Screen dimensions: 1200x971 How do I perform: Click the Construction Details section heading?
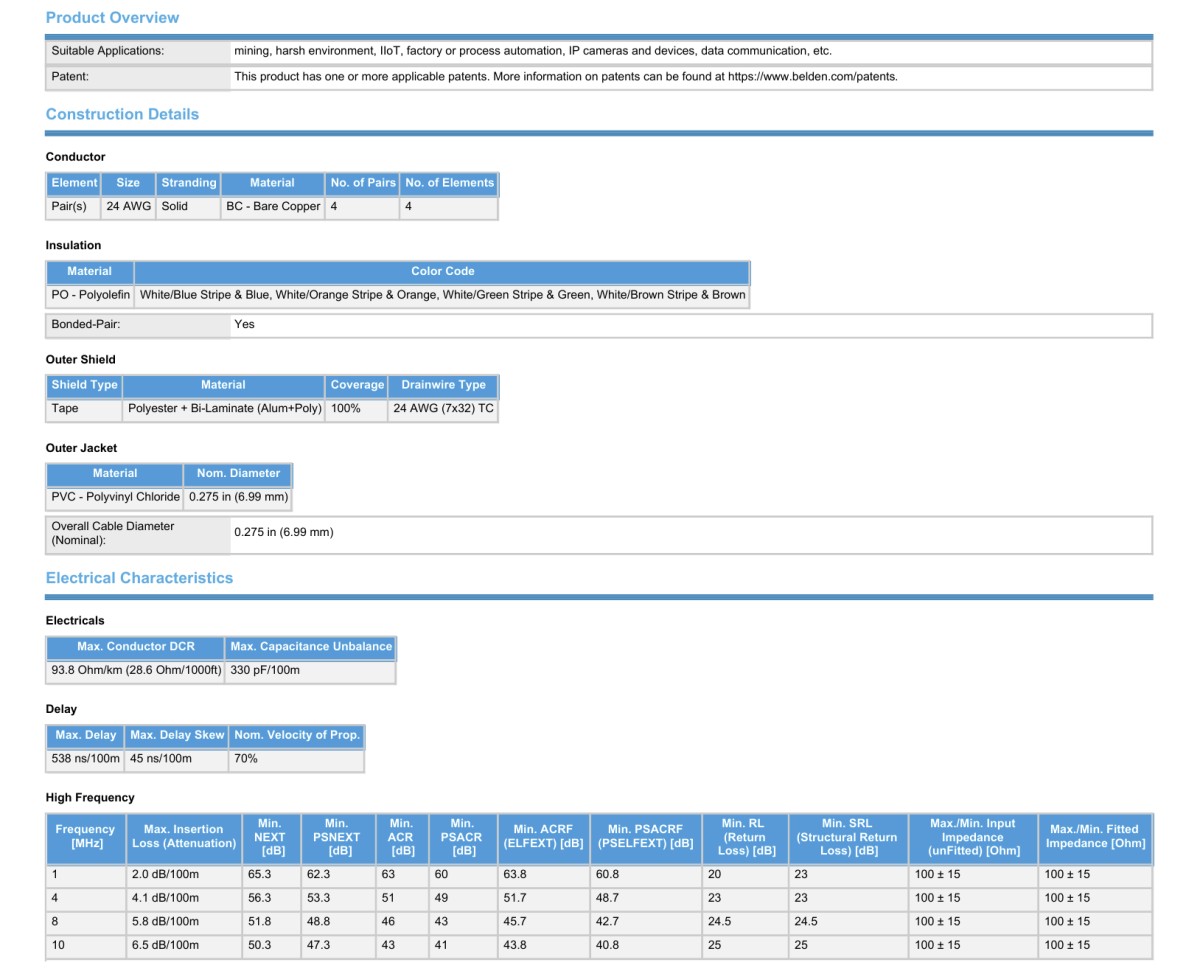pyautogui.click(x=122, y=114)
